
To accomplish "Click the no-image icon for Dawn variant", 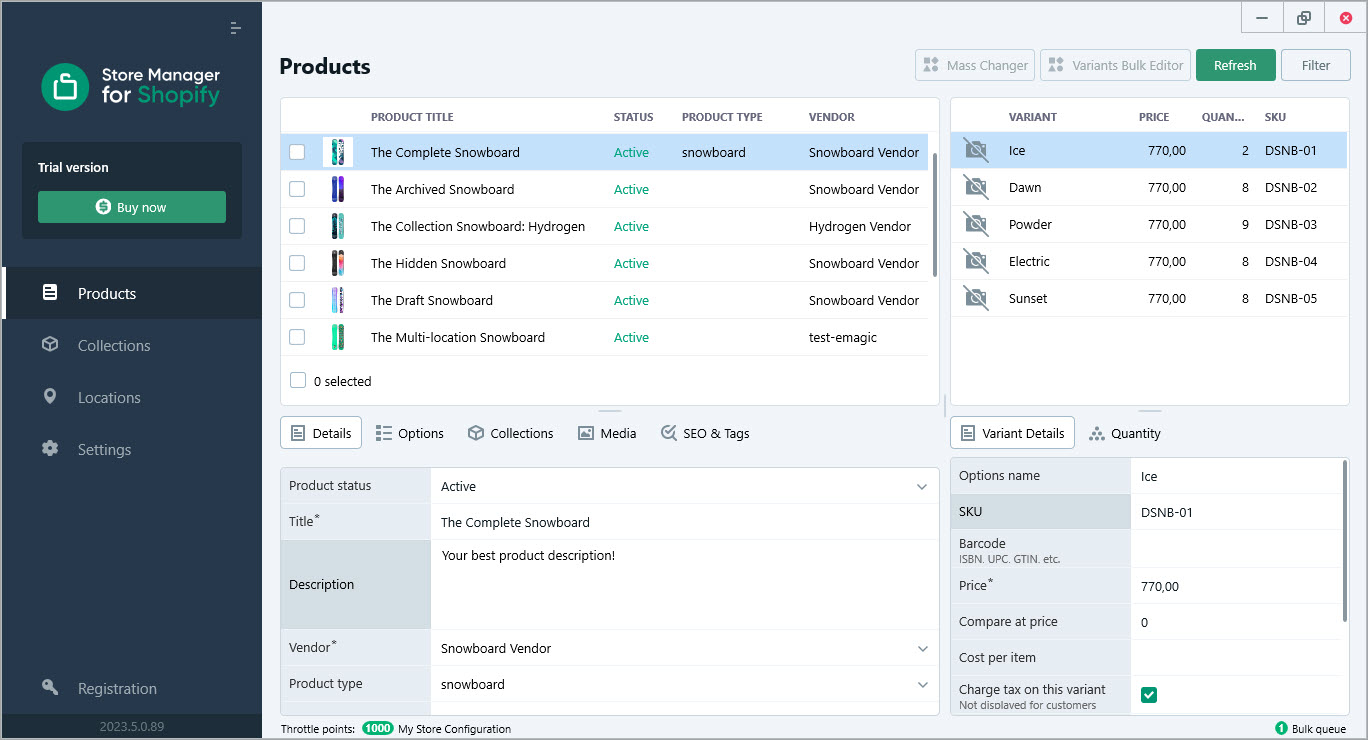I will [975, 187].
